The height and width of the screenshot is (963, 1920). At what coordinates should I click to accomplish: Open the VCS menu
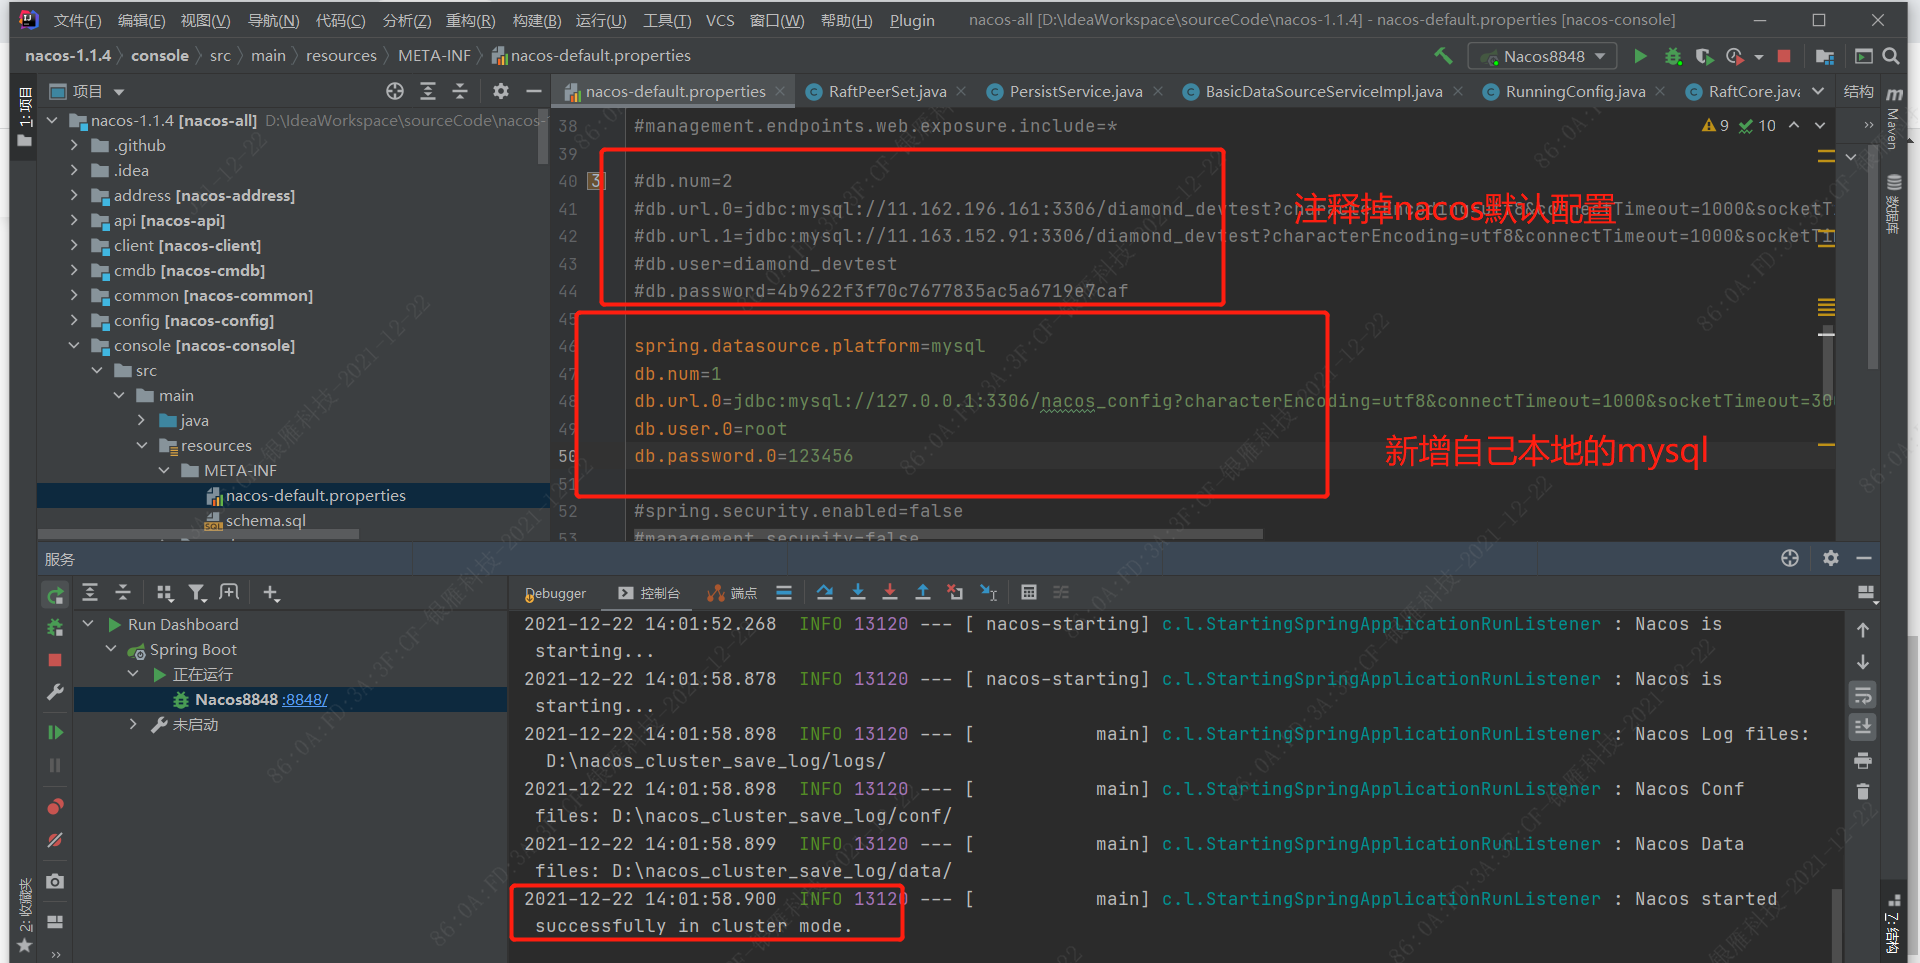pyautogui.click(x=720, y=20)
